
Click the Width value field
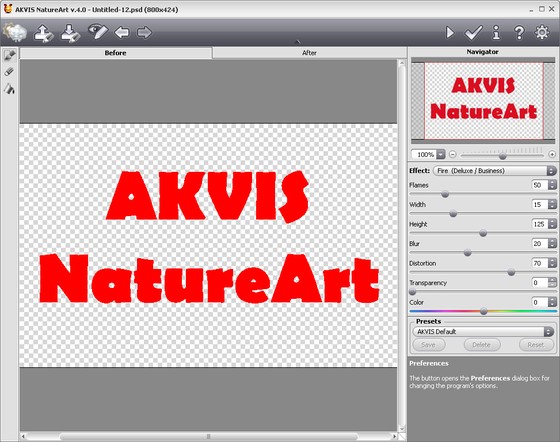click(540, 205)
